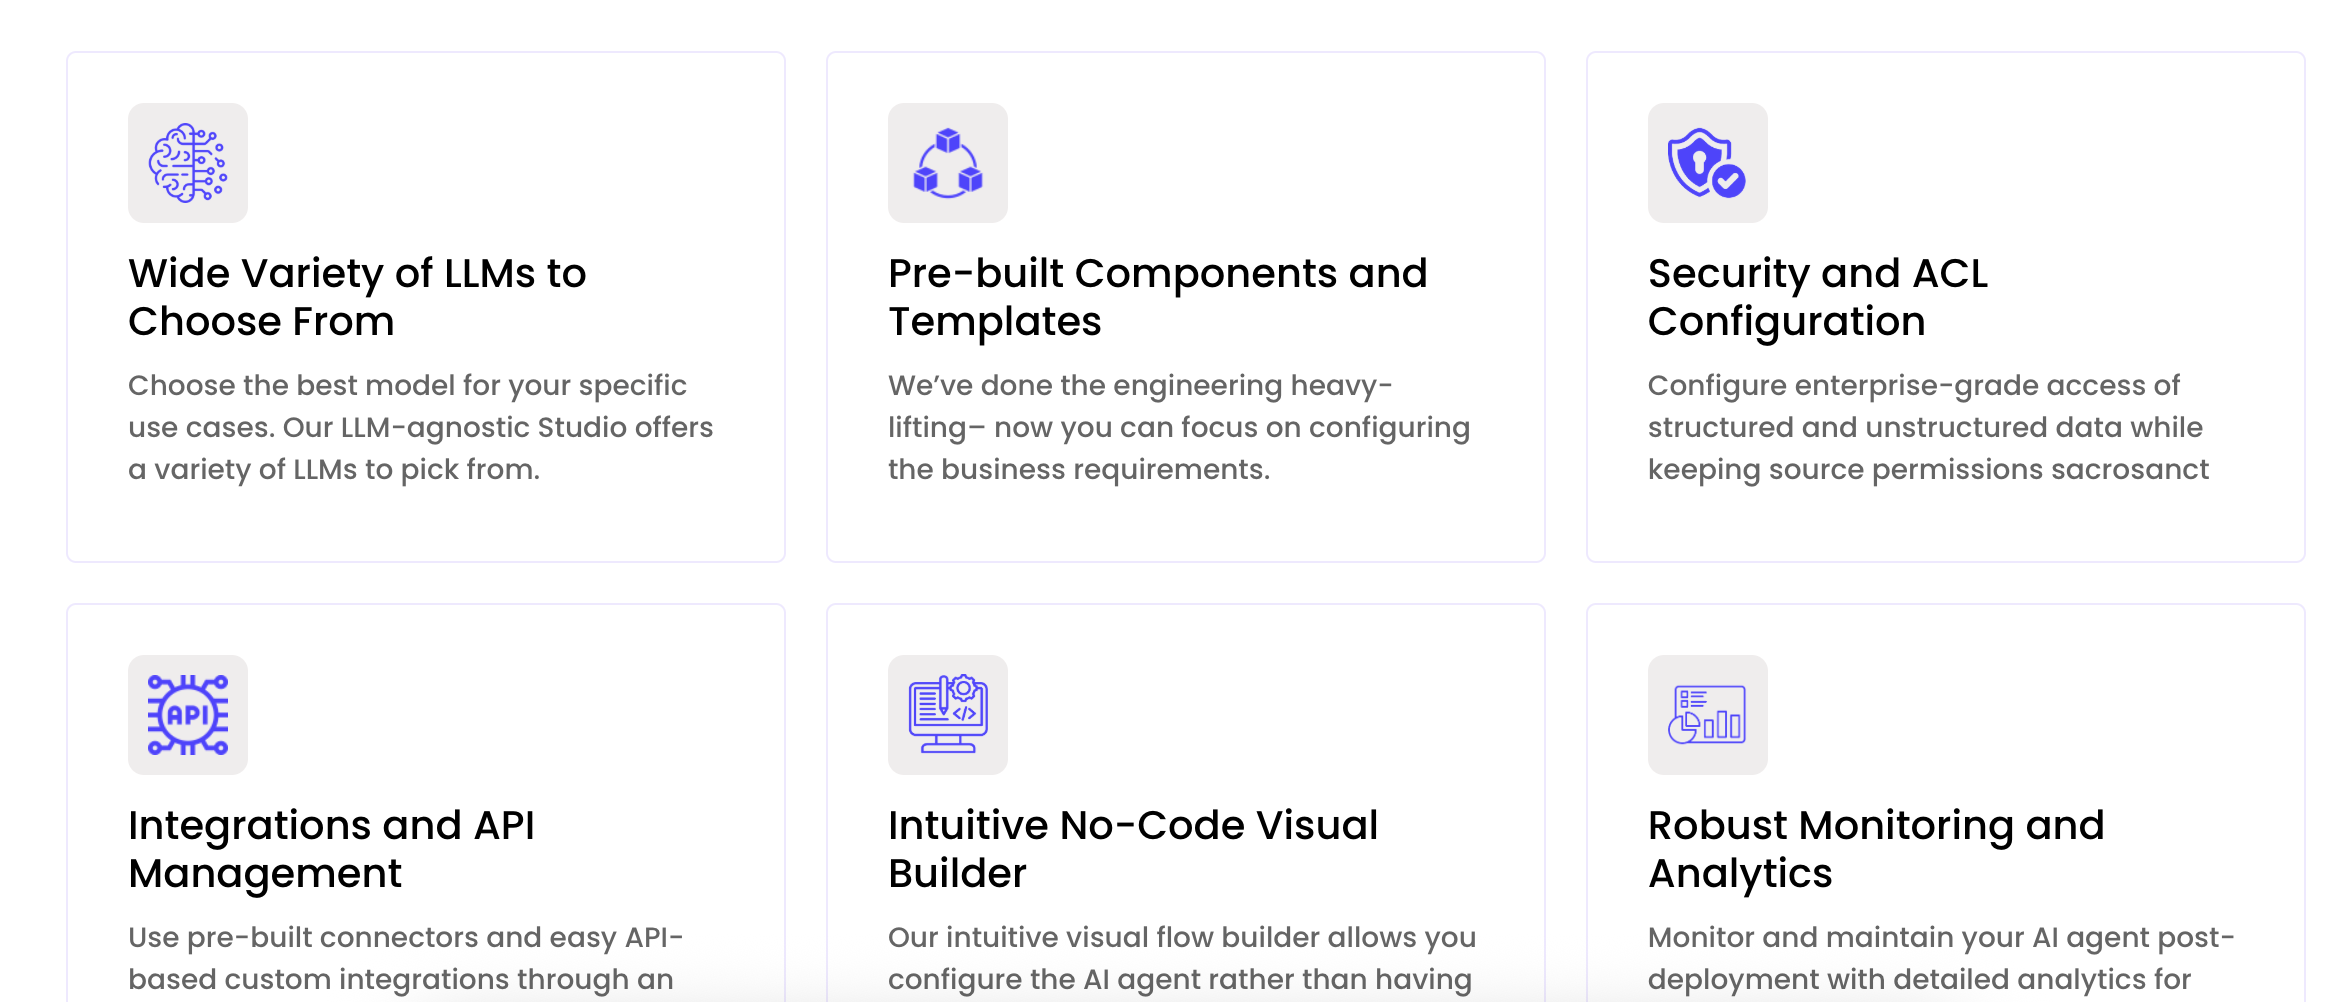Click the 'Use pre-built connectors' description text
2344x1002 pixels.
(x=405, y=957)
